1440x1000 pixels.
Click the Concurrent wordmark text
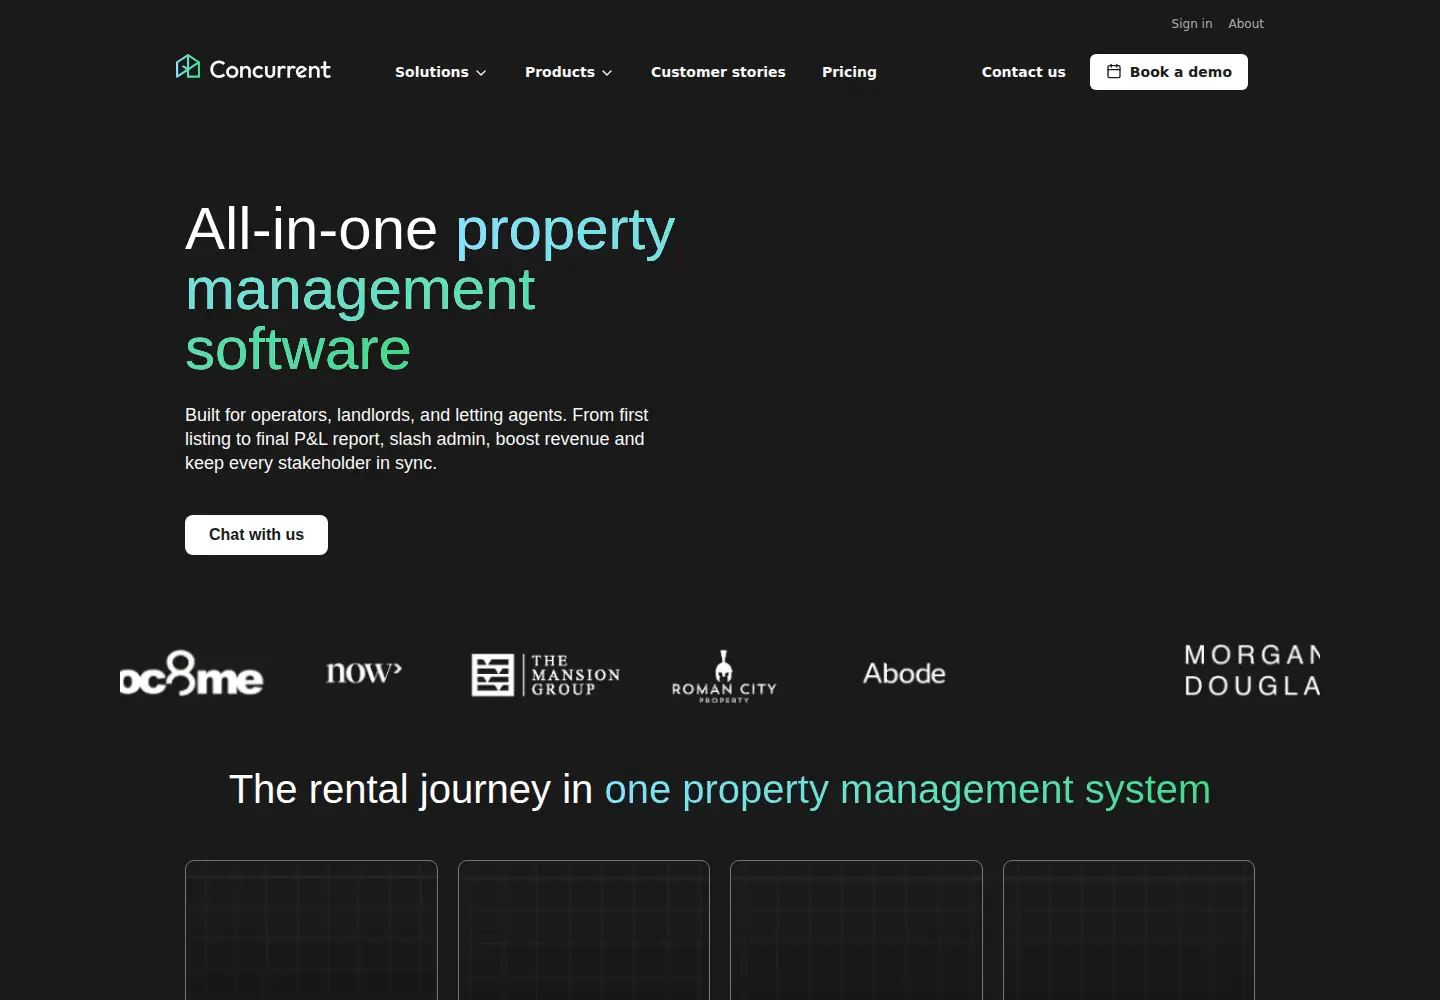point(270,70)
